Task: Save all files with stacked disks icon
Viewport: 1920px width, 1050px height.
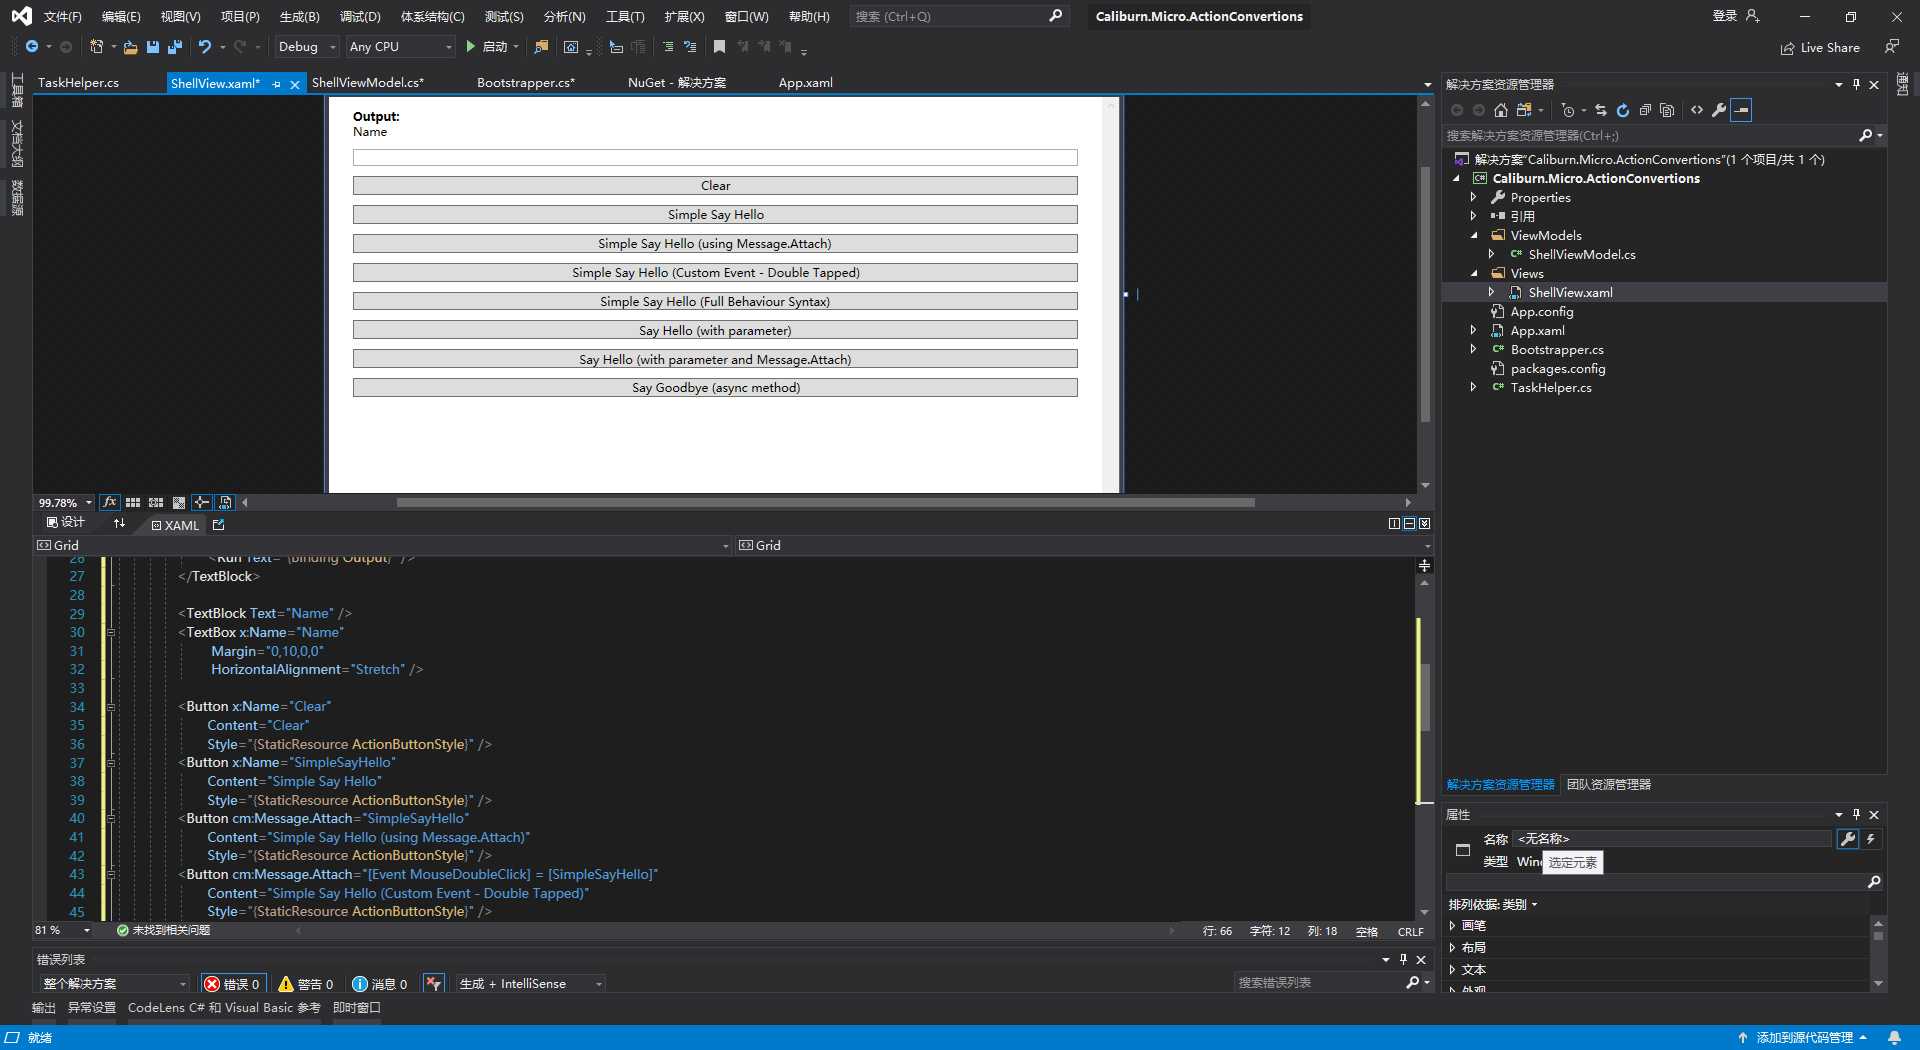Action: (x=175, y=47)
